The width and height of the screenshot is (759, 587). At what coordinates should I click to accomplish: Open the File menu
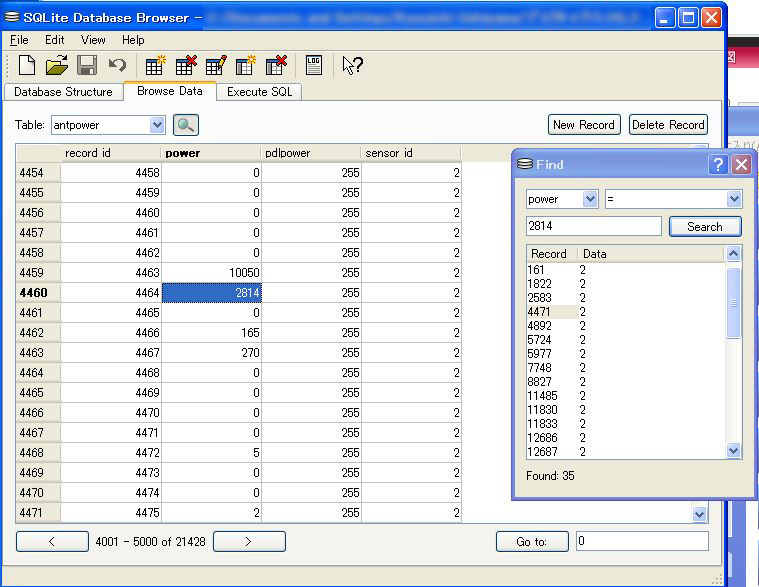19,40
